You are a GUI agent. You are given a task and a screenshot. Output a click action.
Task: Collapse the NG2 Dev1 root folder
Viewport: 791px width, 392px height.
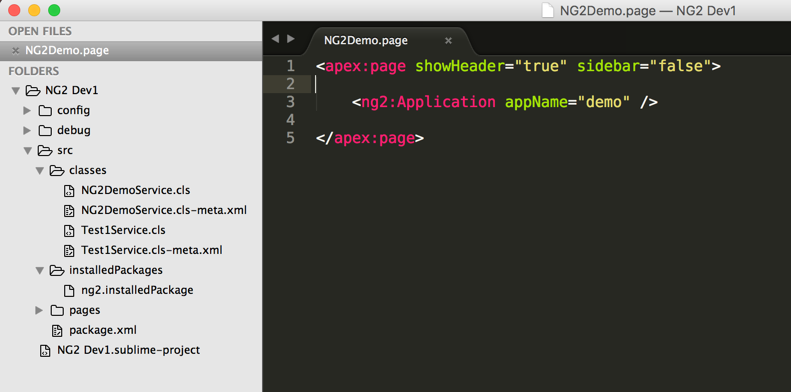point(15,91)
